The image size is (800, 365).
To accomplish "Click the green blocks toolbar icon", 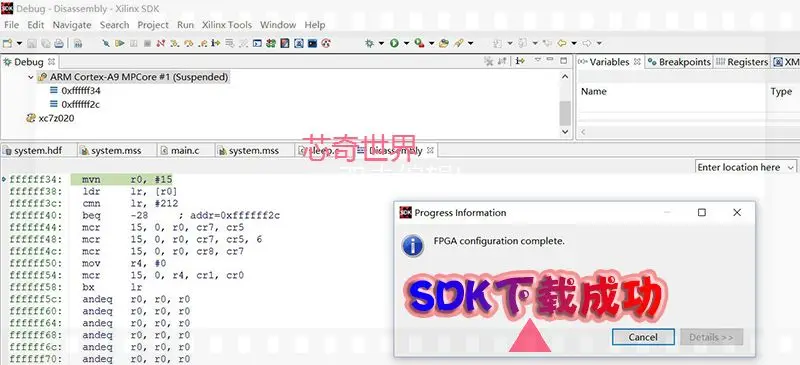I will pyautogui.click(x=271, y=43).
